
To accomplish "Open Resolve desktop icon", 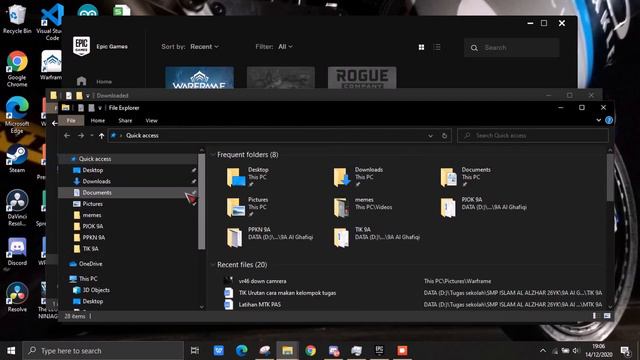I will (x=17, y=298).
